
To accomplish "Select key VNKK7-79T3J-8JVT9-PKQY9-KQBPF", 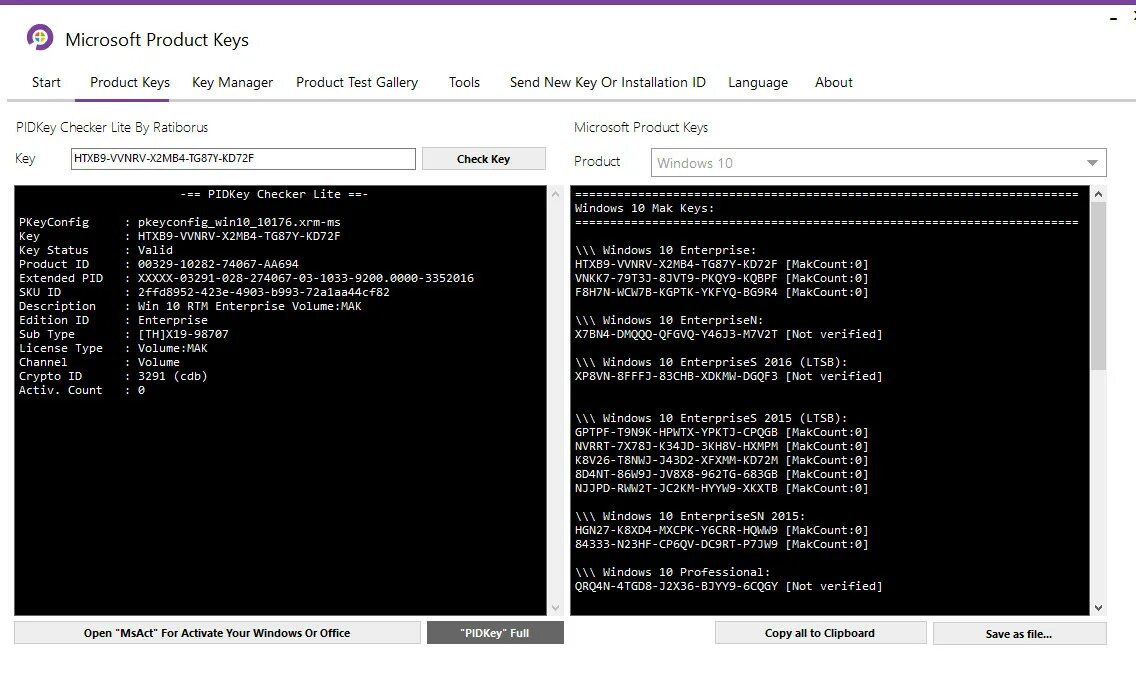I will click(676, 278).
